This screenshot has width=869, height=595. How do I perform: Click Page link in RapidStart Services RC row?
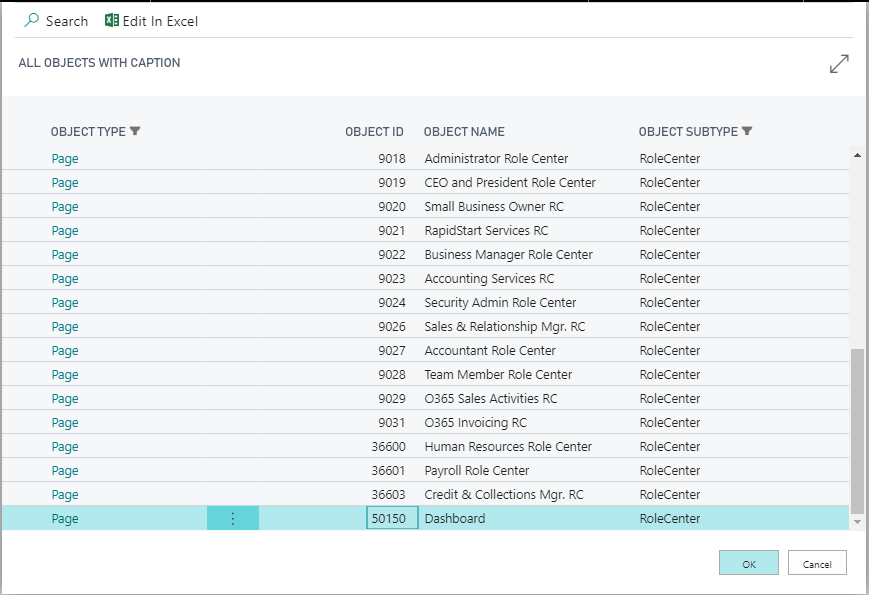pyautogui.click(x=65, y=230)
